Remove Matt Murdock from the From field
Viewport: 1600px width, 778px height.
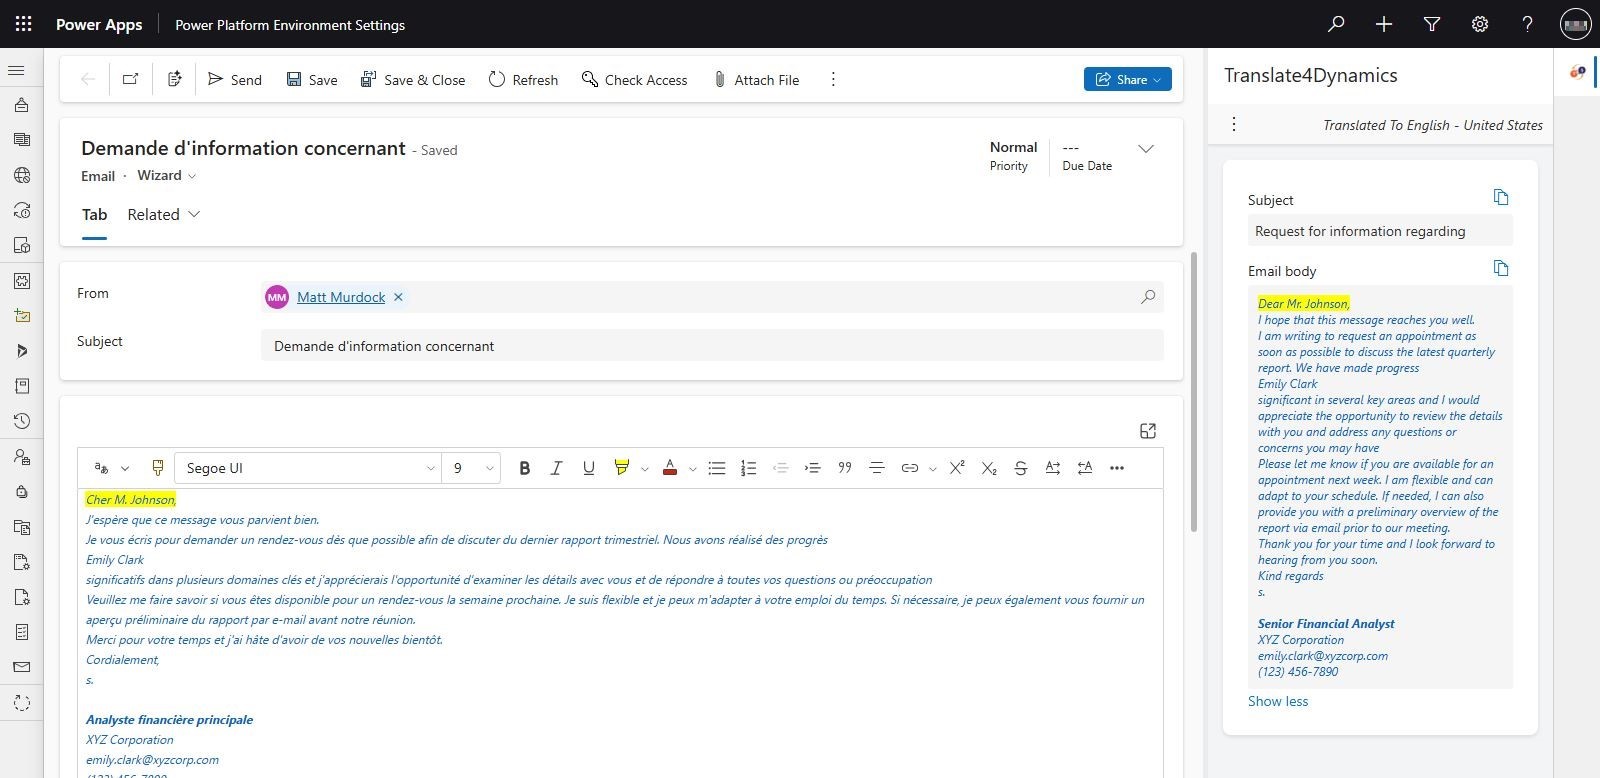(x=398, y=297)
